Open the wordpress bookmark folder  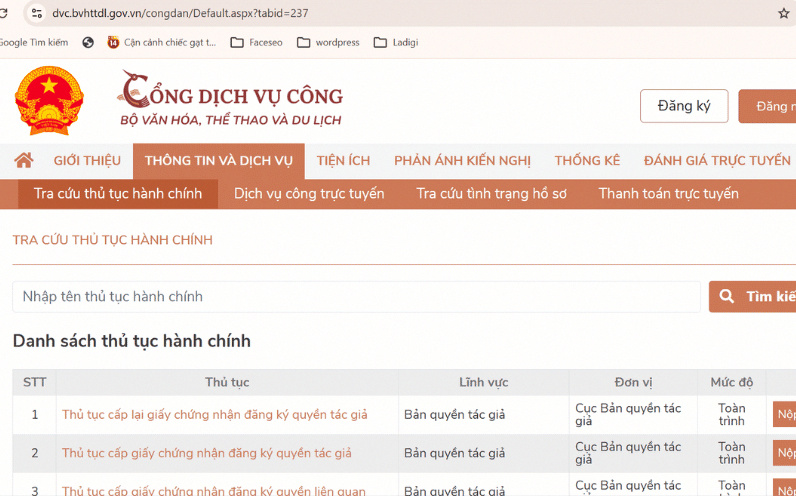pyautogui.click(x=328, y=43)
